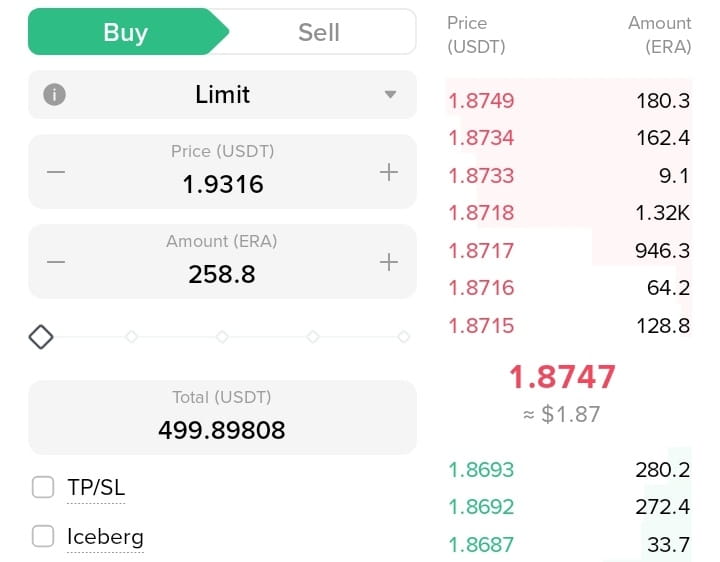
Task: Click the Amount (ERA) field showing 258.8
Action: pos(222,262)
